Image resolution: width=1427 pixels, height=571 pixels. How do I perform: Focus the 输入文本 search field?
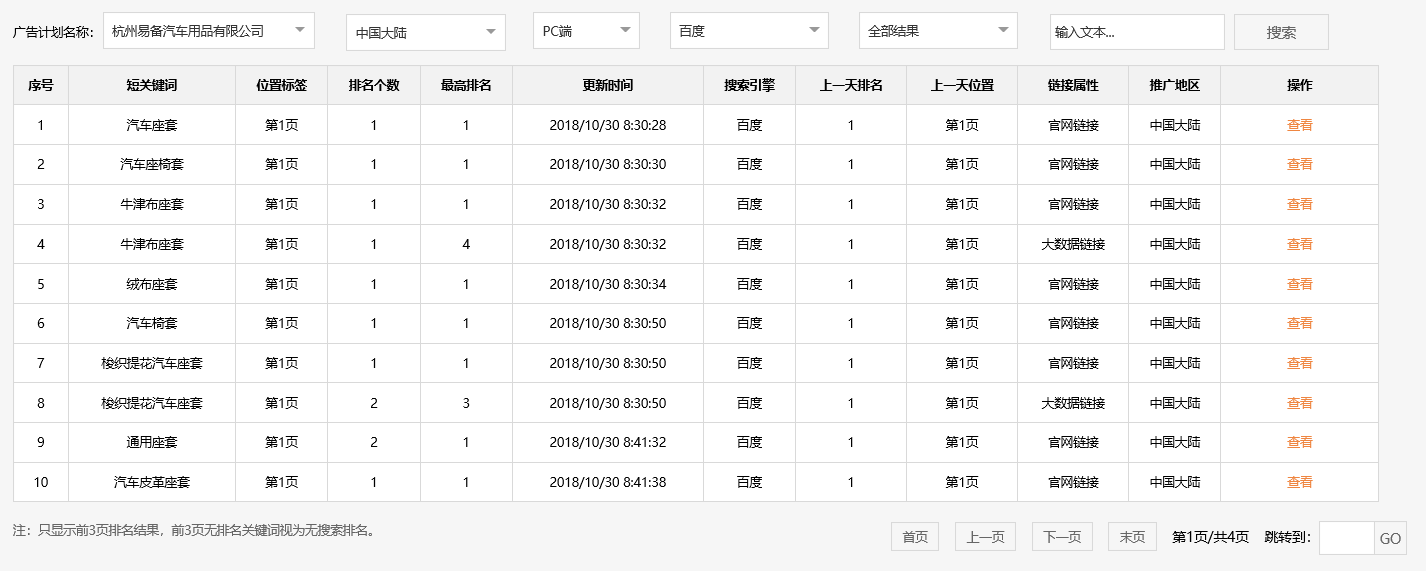1137,32
